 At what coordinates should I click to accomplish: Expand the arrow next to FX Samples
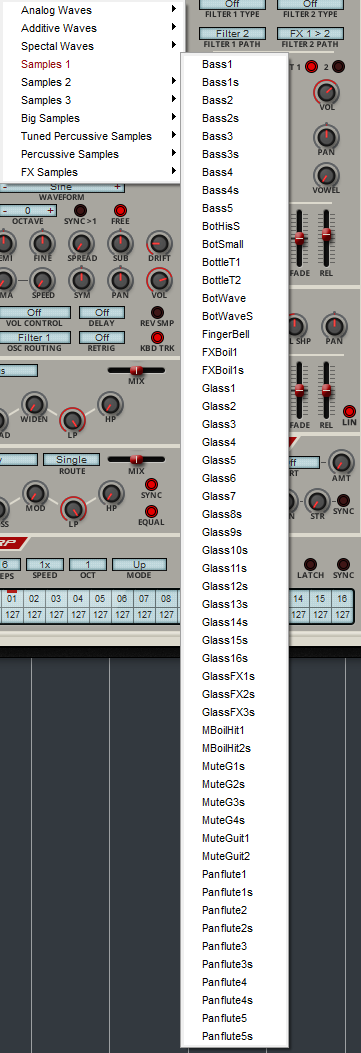[174, 172]
